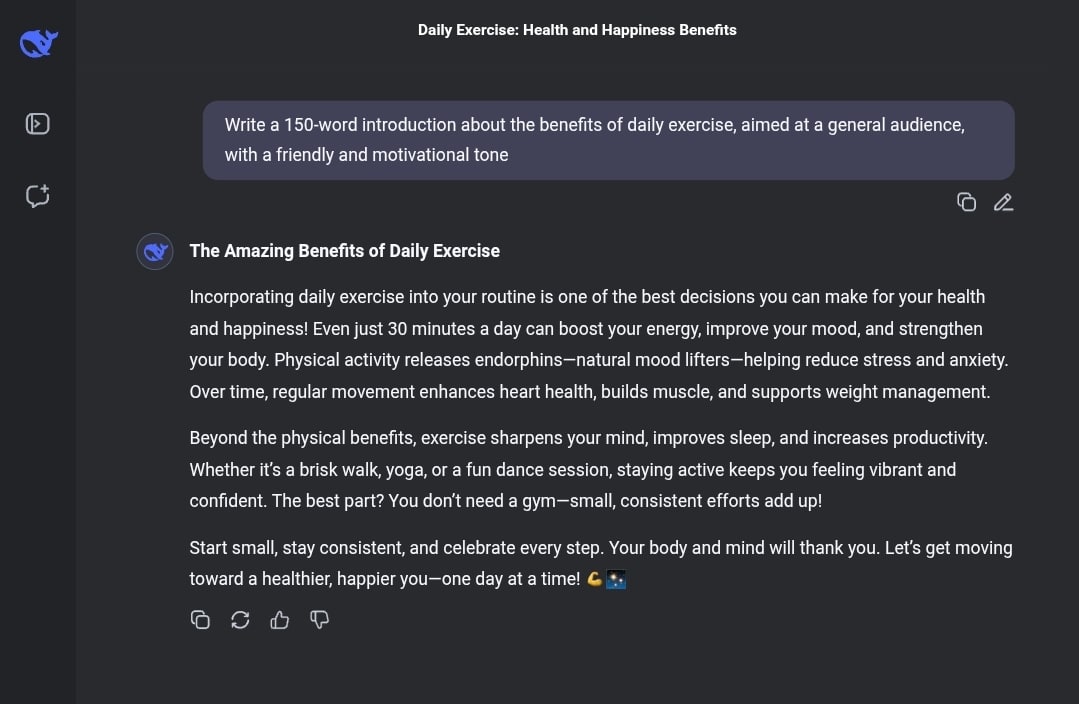This screenshot has height=704, width=1079.
Task: Copy the assistant's response text
Action: (x=200, y=620)
